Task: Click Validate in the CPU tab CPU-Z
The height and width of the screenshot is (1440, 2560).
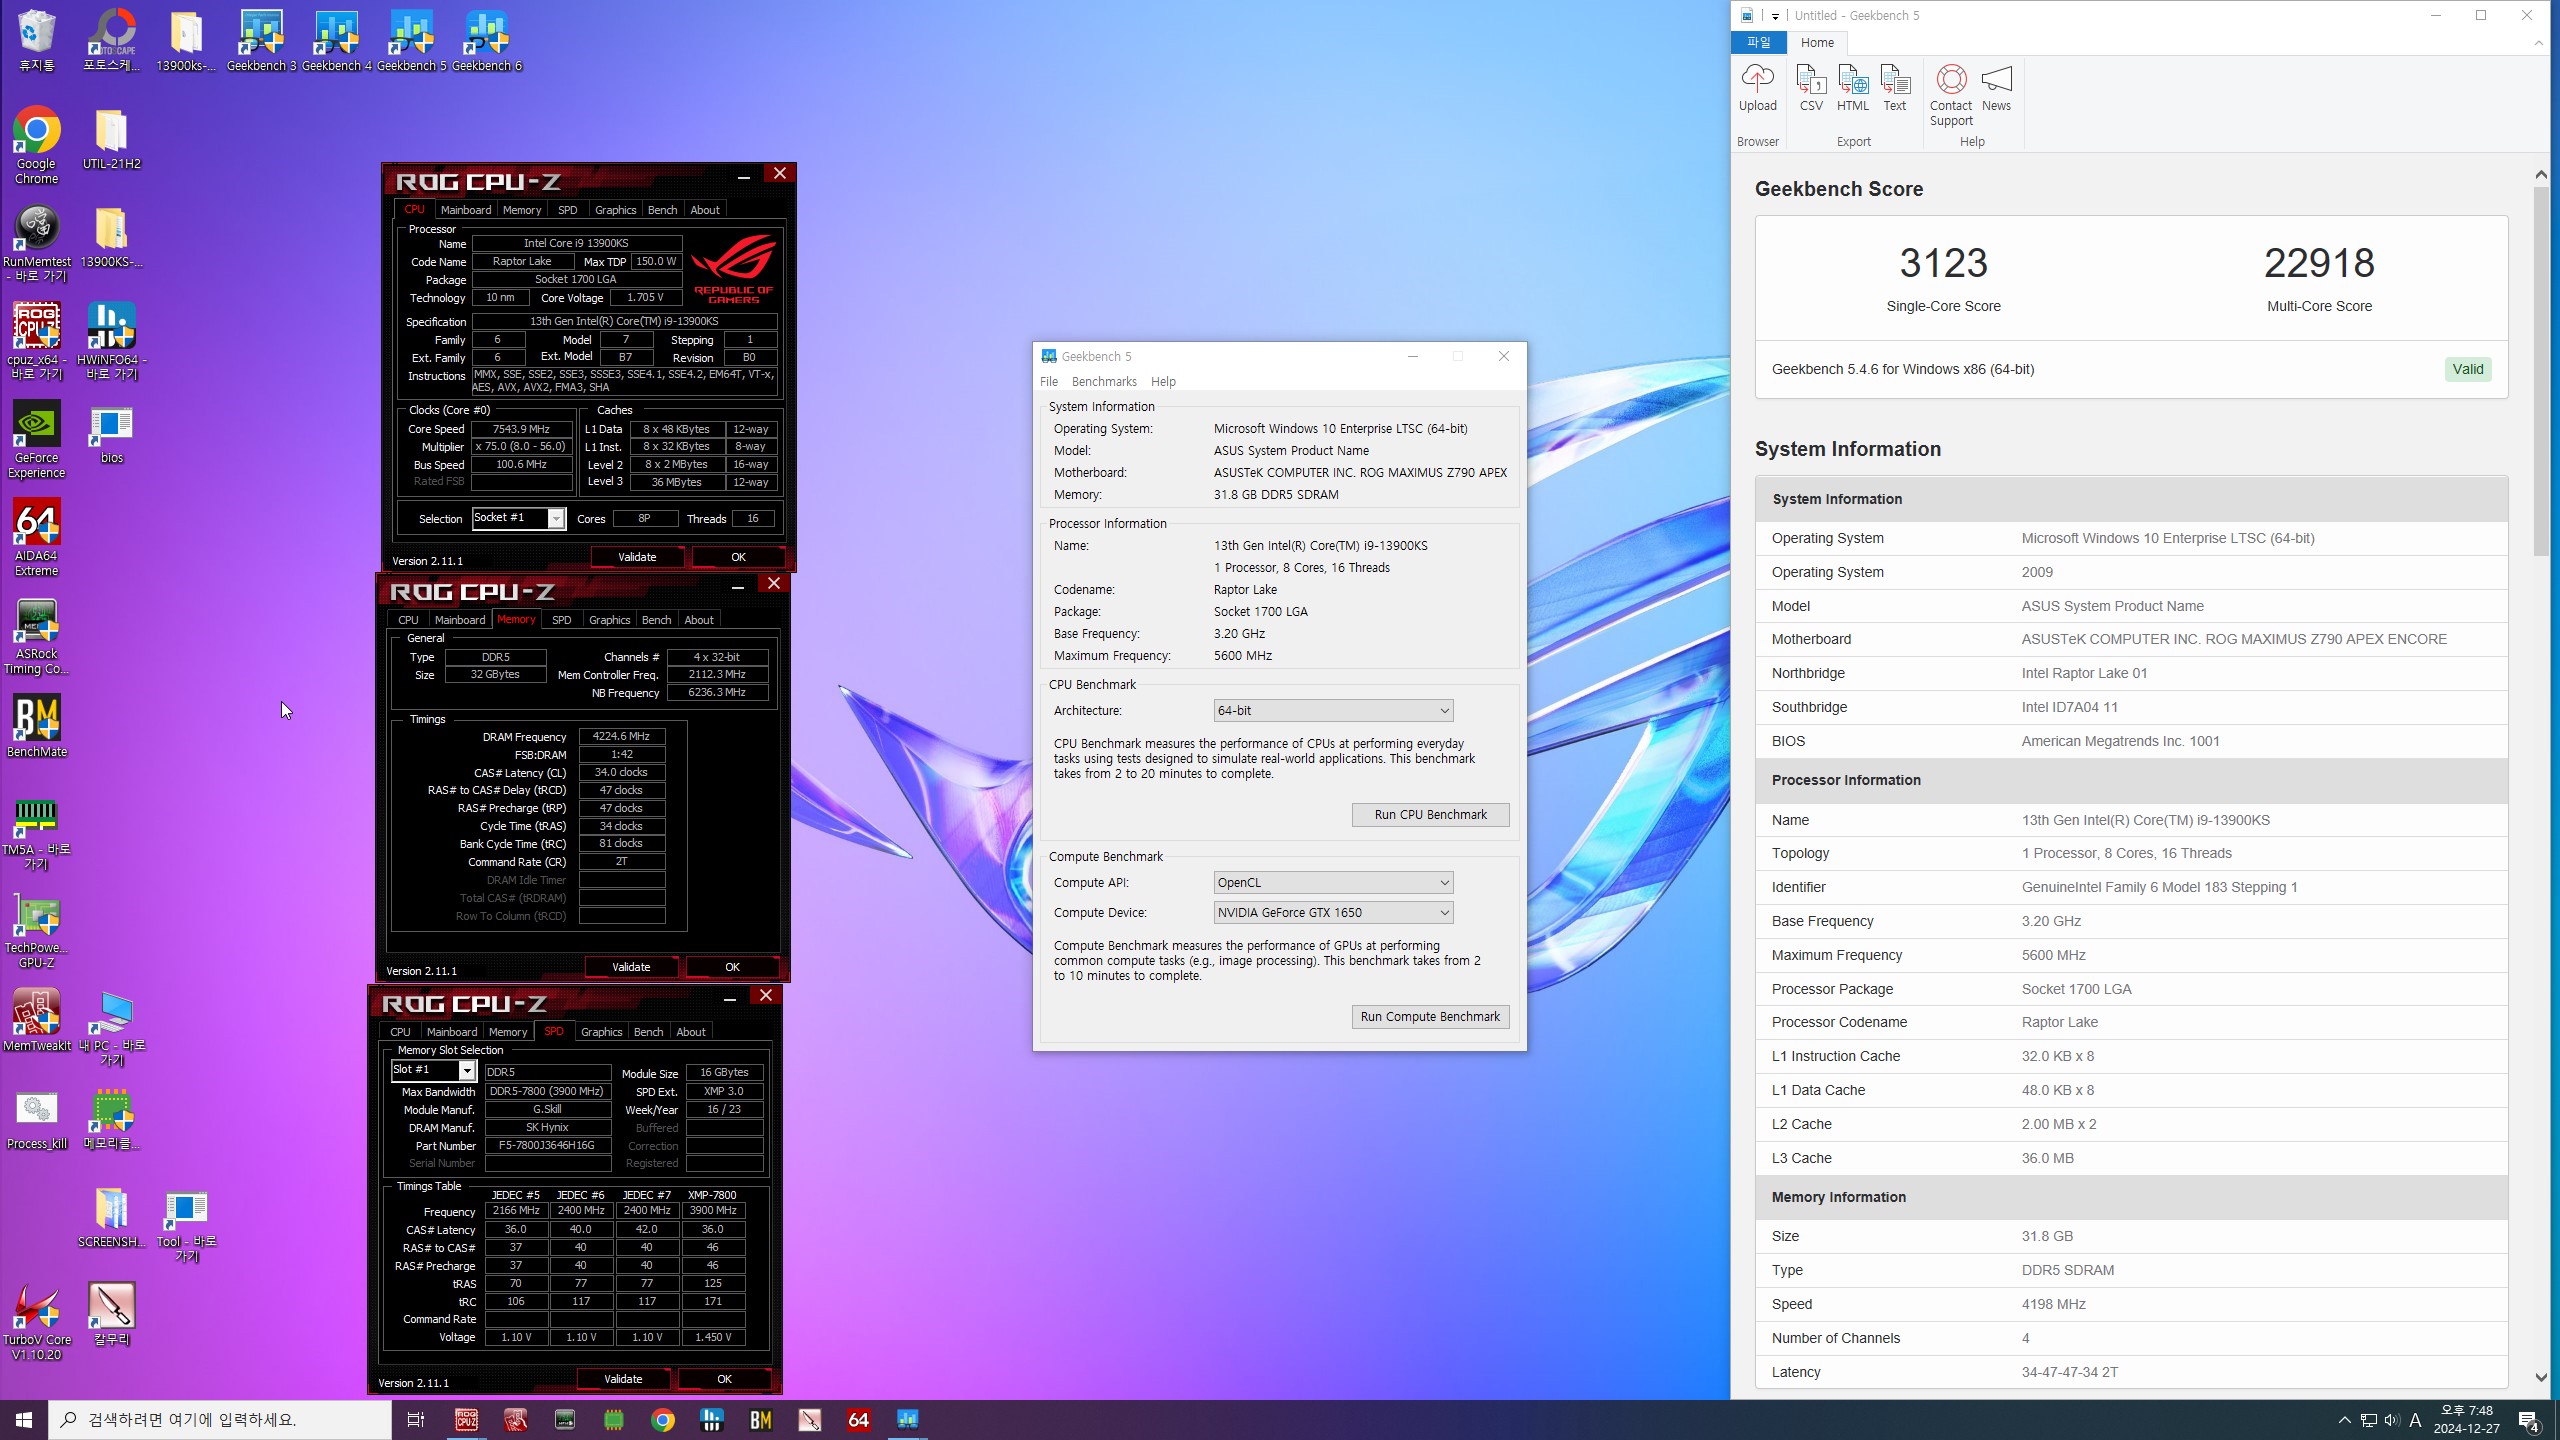Action: [x=637, y=557]
